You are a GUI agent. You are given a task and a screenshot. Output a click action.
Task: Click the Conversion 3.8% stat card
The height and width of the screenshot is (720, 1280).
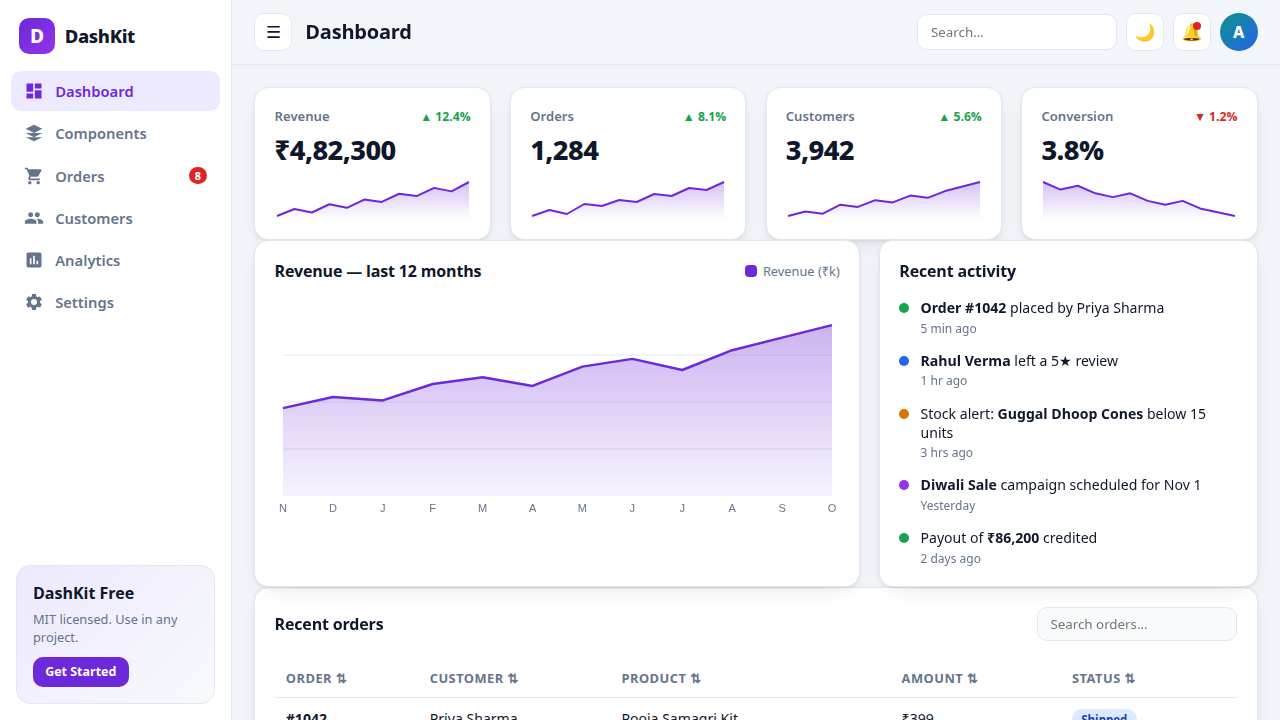click(x=1139, y=164)
